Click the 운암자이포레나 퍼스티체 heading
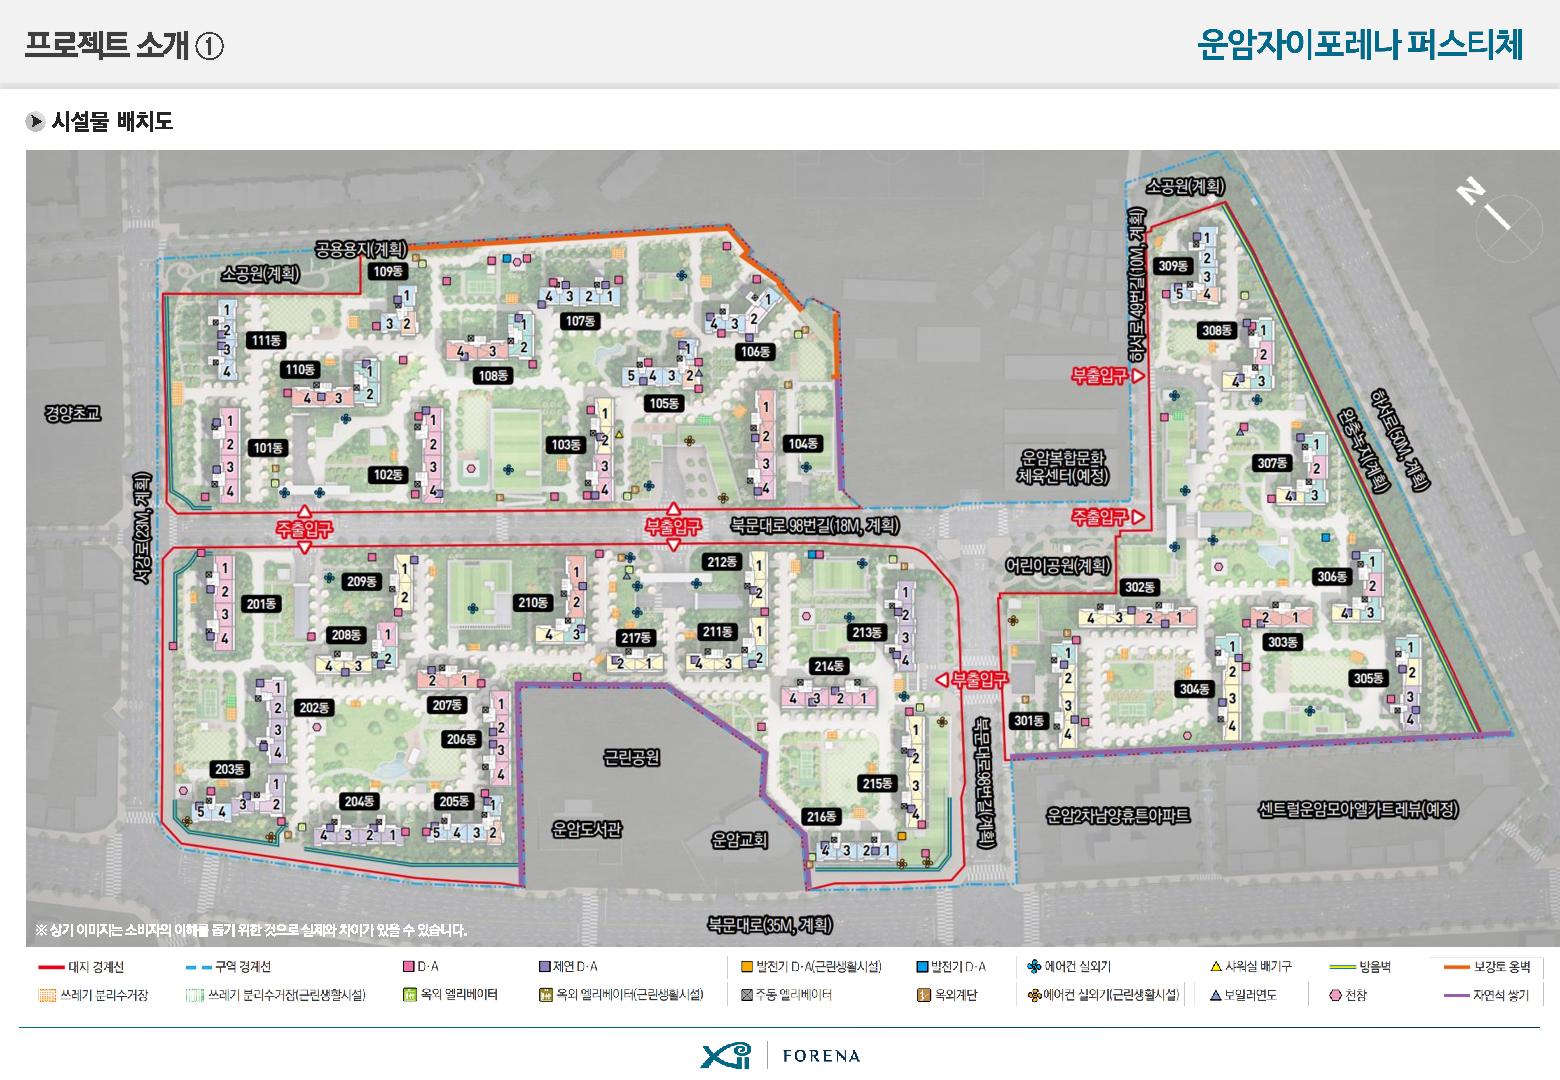 coord(1360,45)
